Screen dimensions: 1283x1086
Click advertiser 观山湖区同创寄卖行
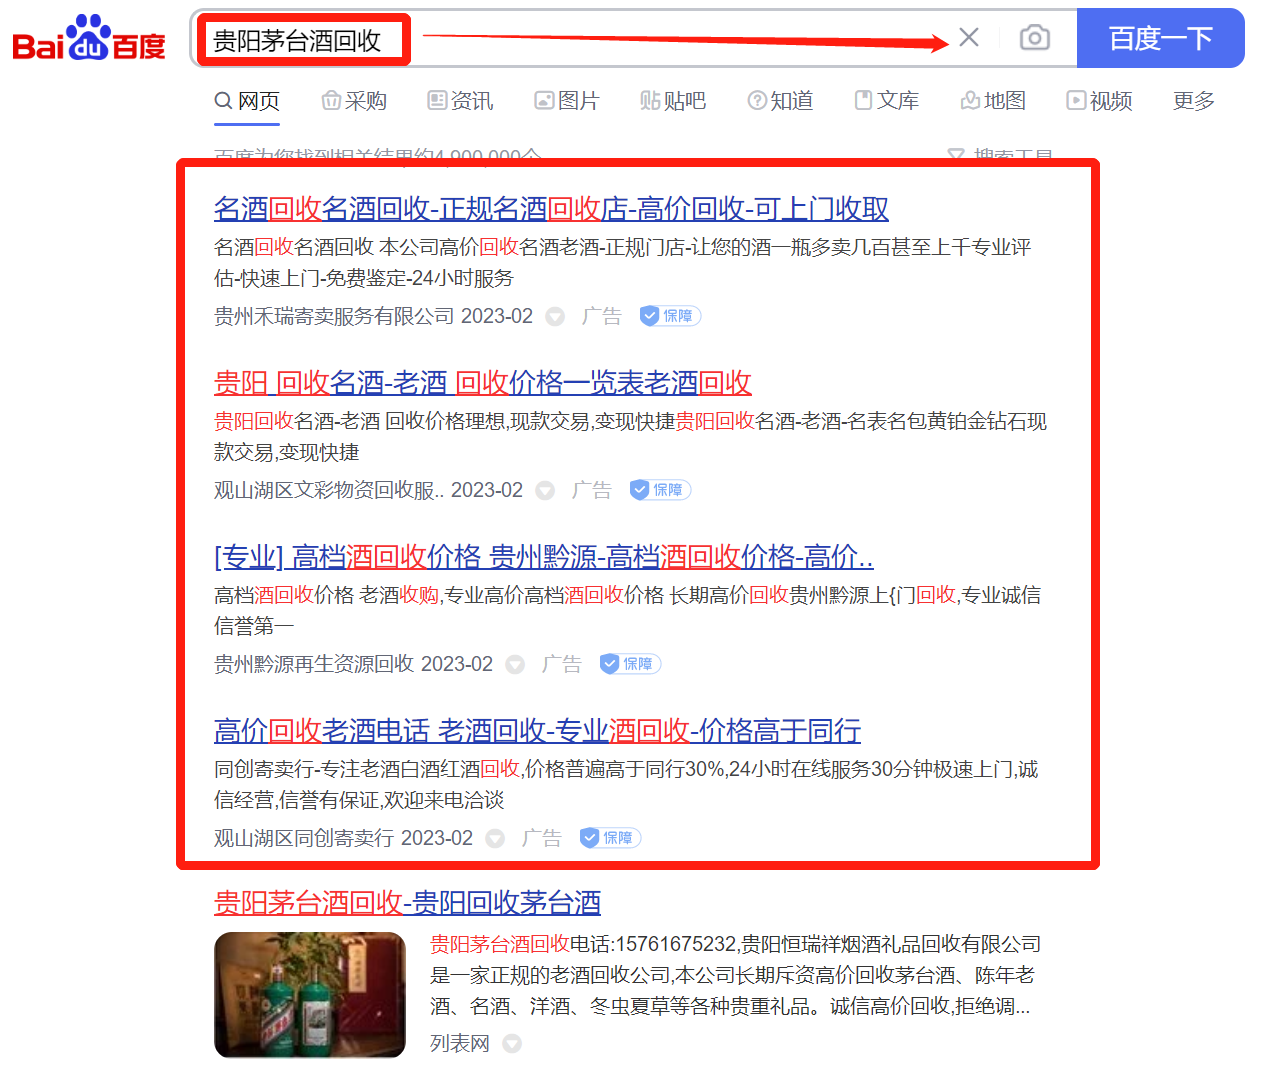(x=304, y=838)
